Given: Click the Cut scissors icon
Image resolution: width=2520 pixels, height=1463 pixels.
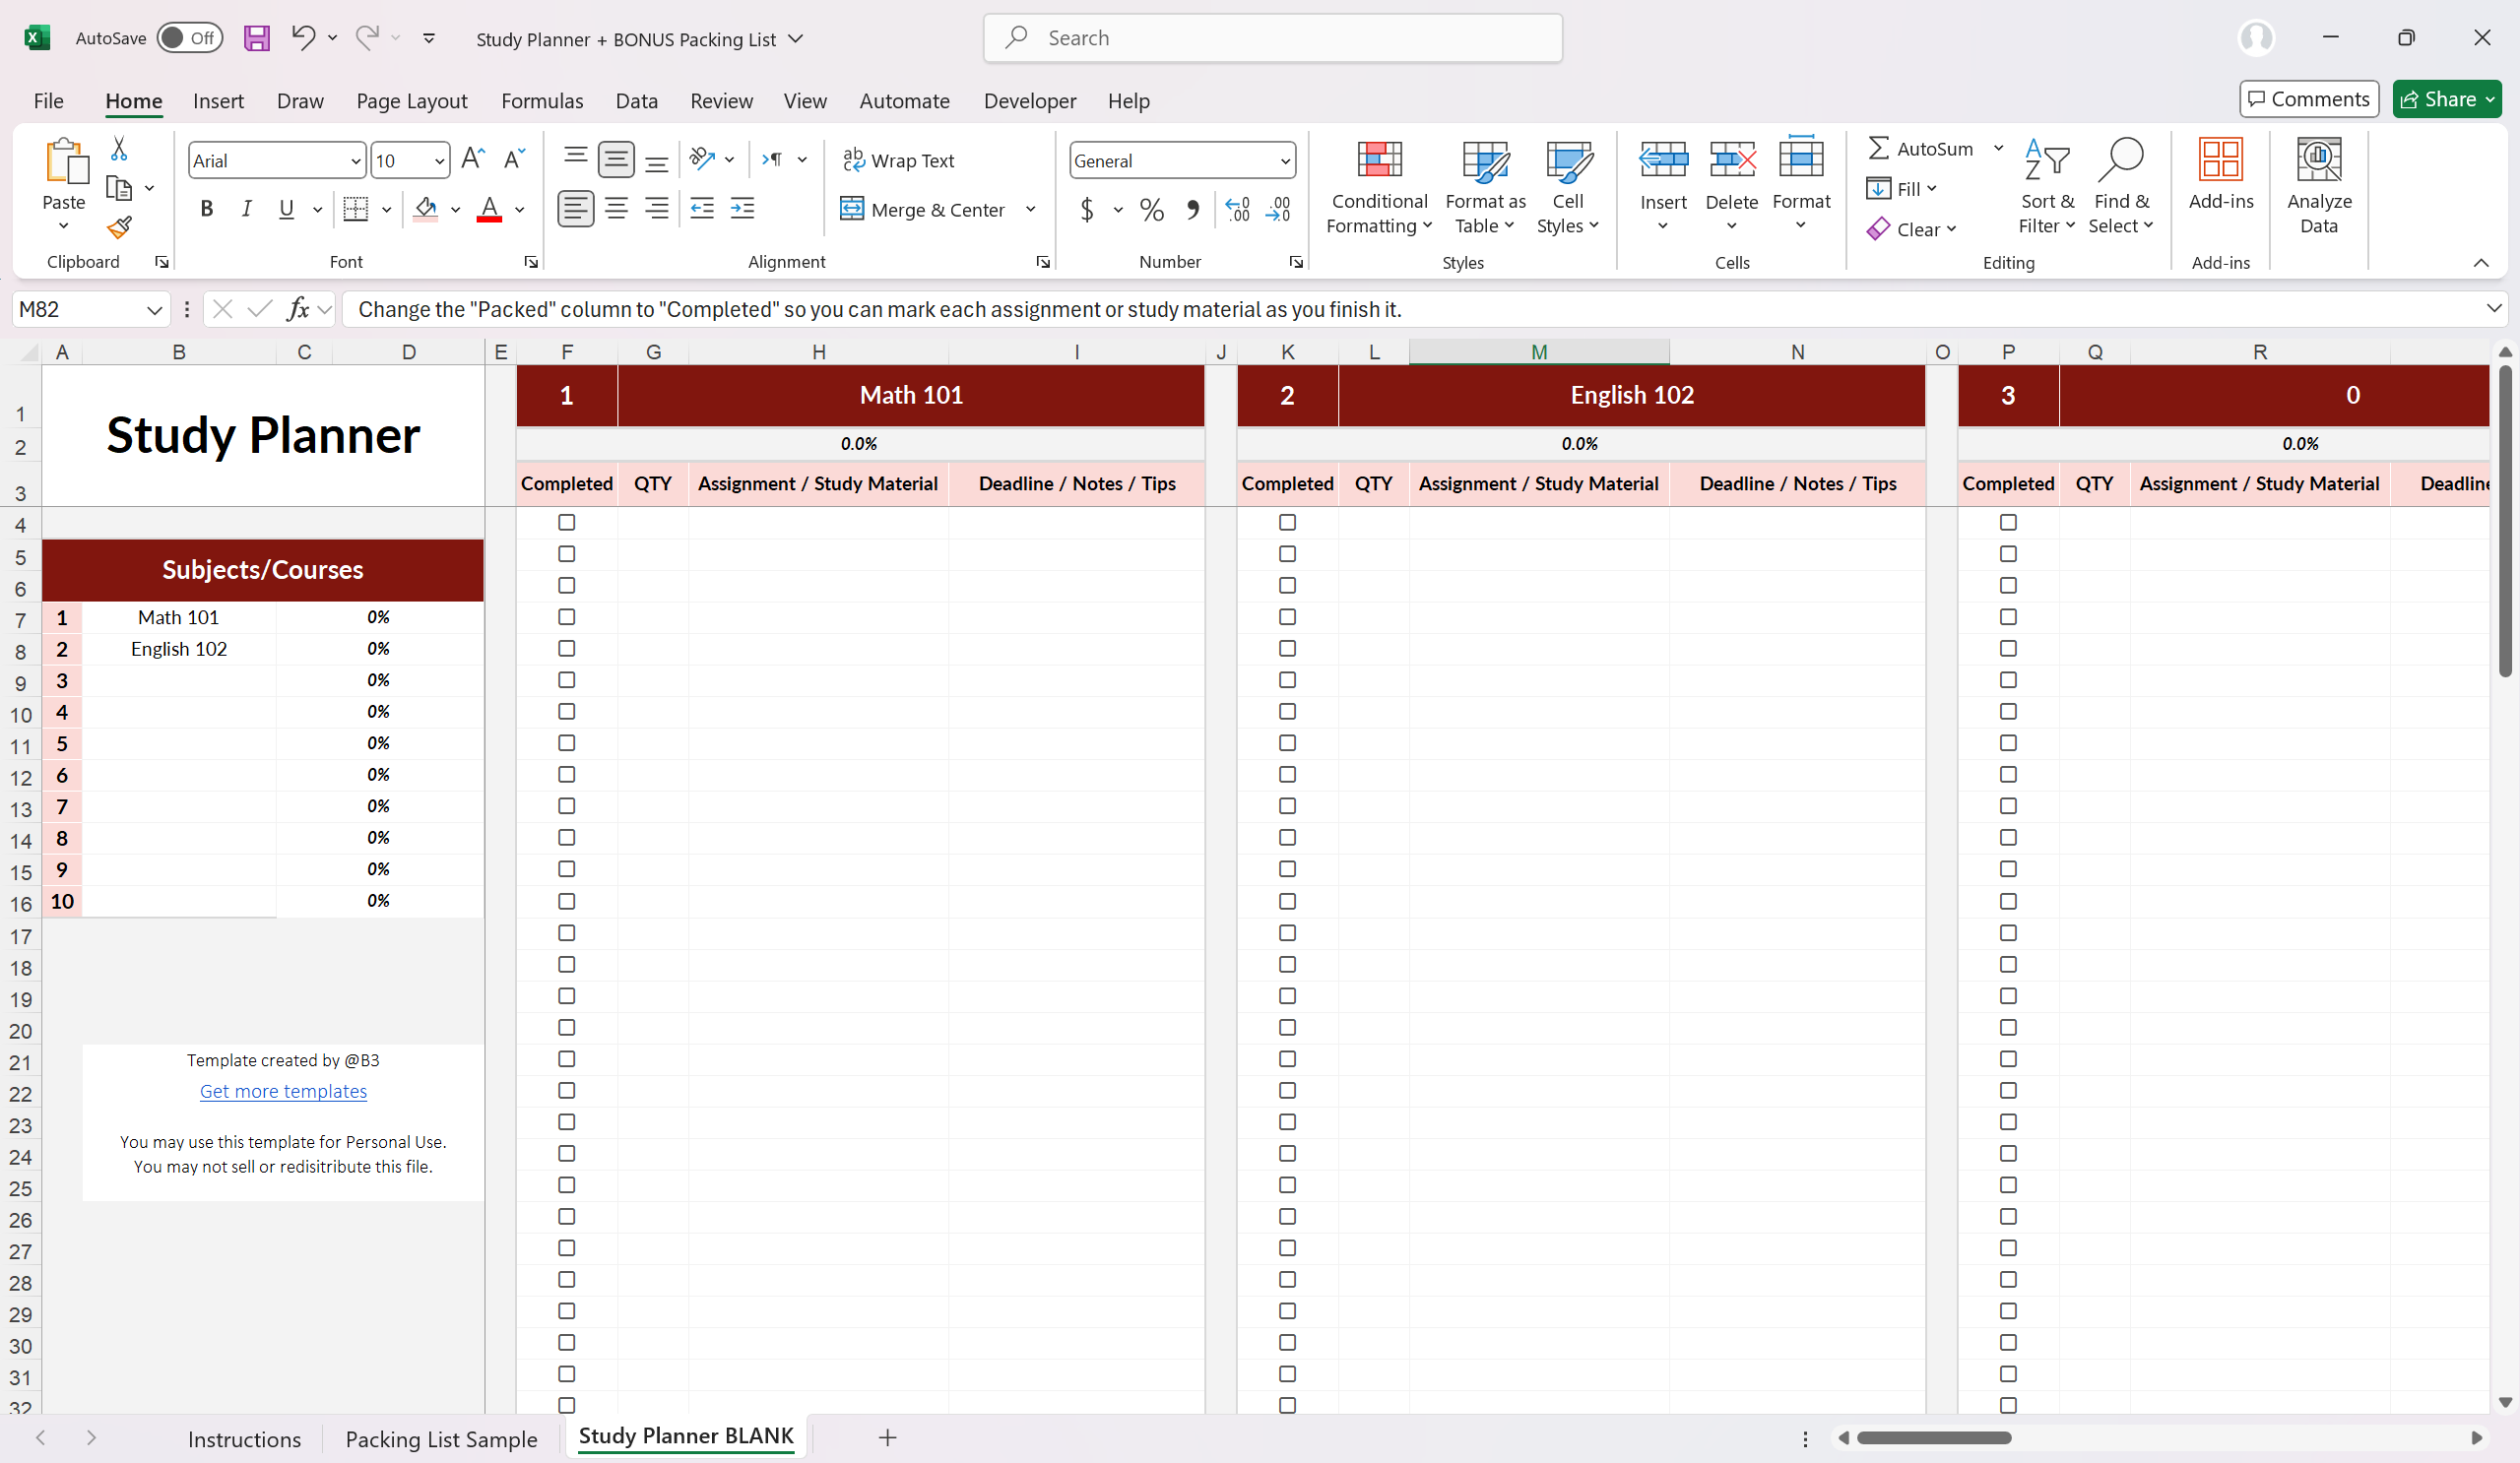Looking at the screenshot, I should (119, 149).
